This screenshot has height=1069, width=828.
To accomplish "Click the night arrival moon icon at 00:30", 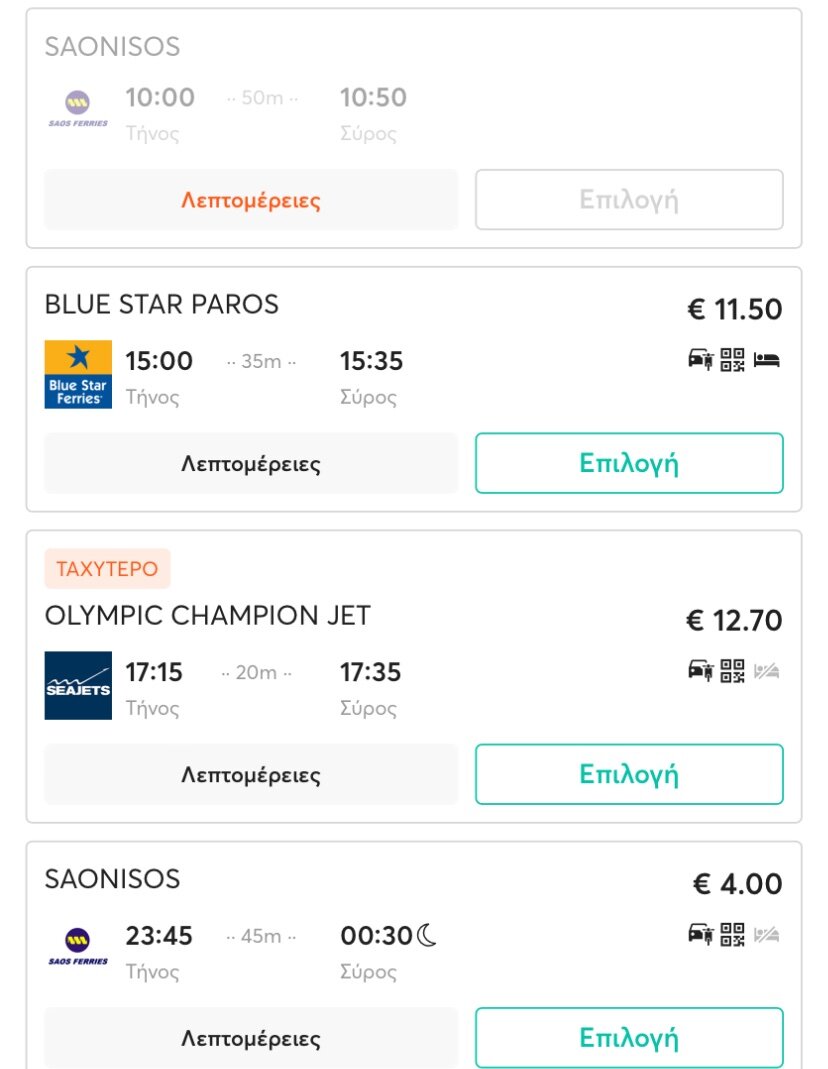I will click(x=427, y=936).
